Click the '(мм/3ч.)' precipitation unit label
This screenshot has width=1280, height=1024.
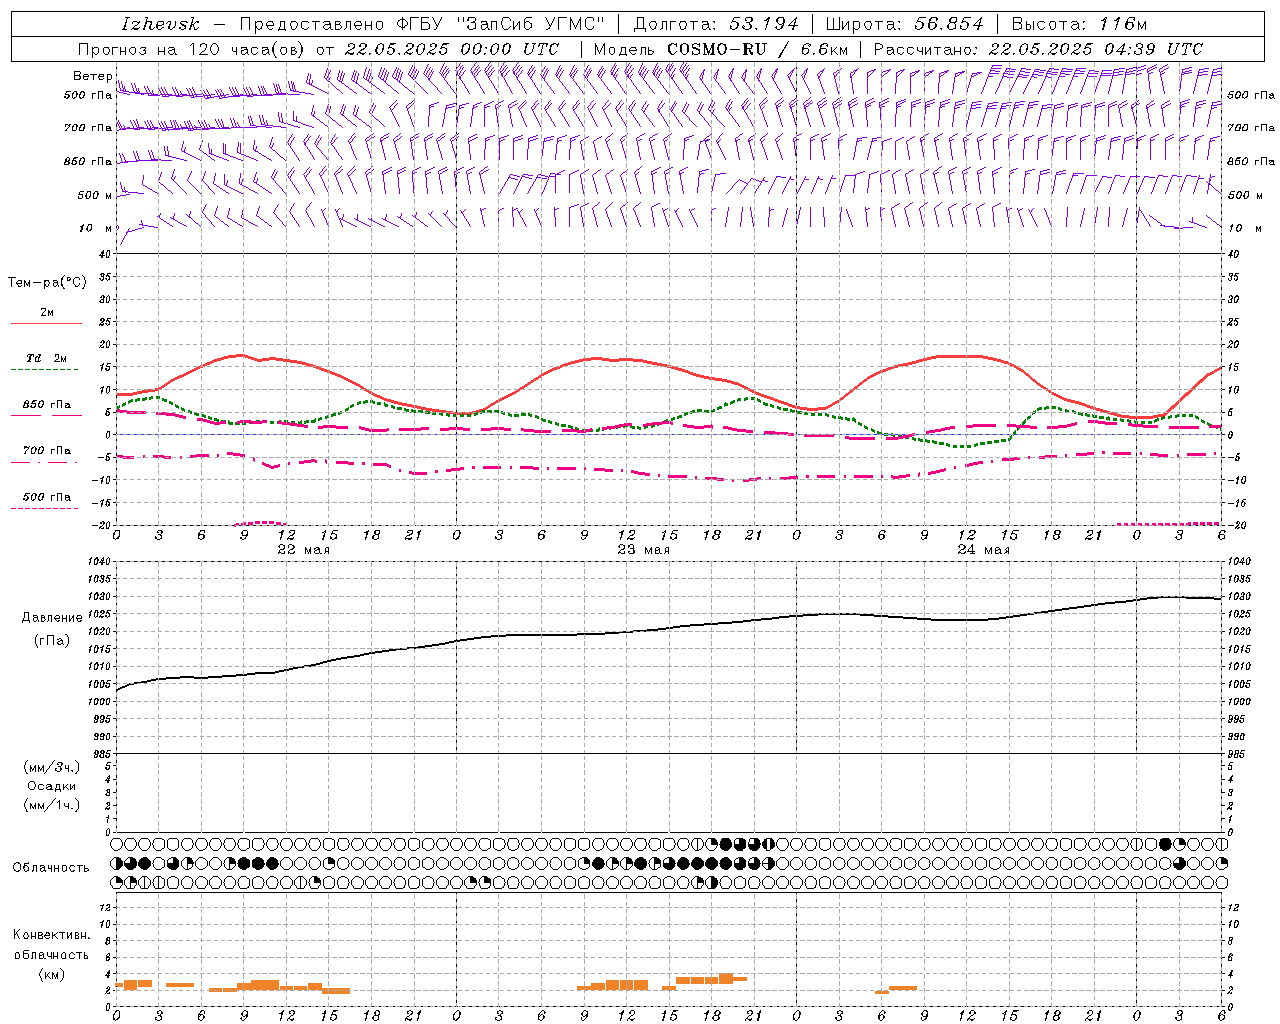tap(52, 767)
